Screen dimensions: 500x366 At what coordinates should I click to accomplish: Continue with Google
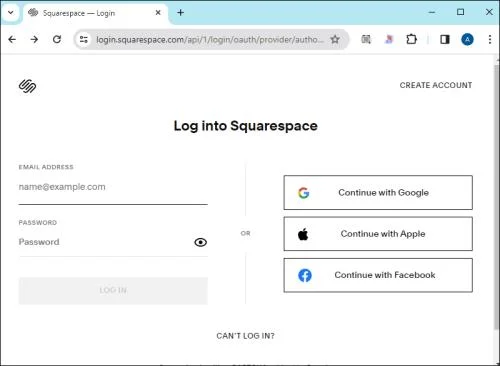tap(378, 193)
